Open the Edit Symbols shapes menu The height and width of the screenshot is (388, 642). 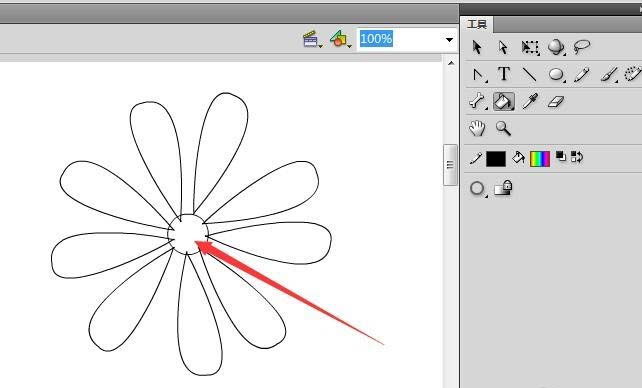[x=340, y=39]
